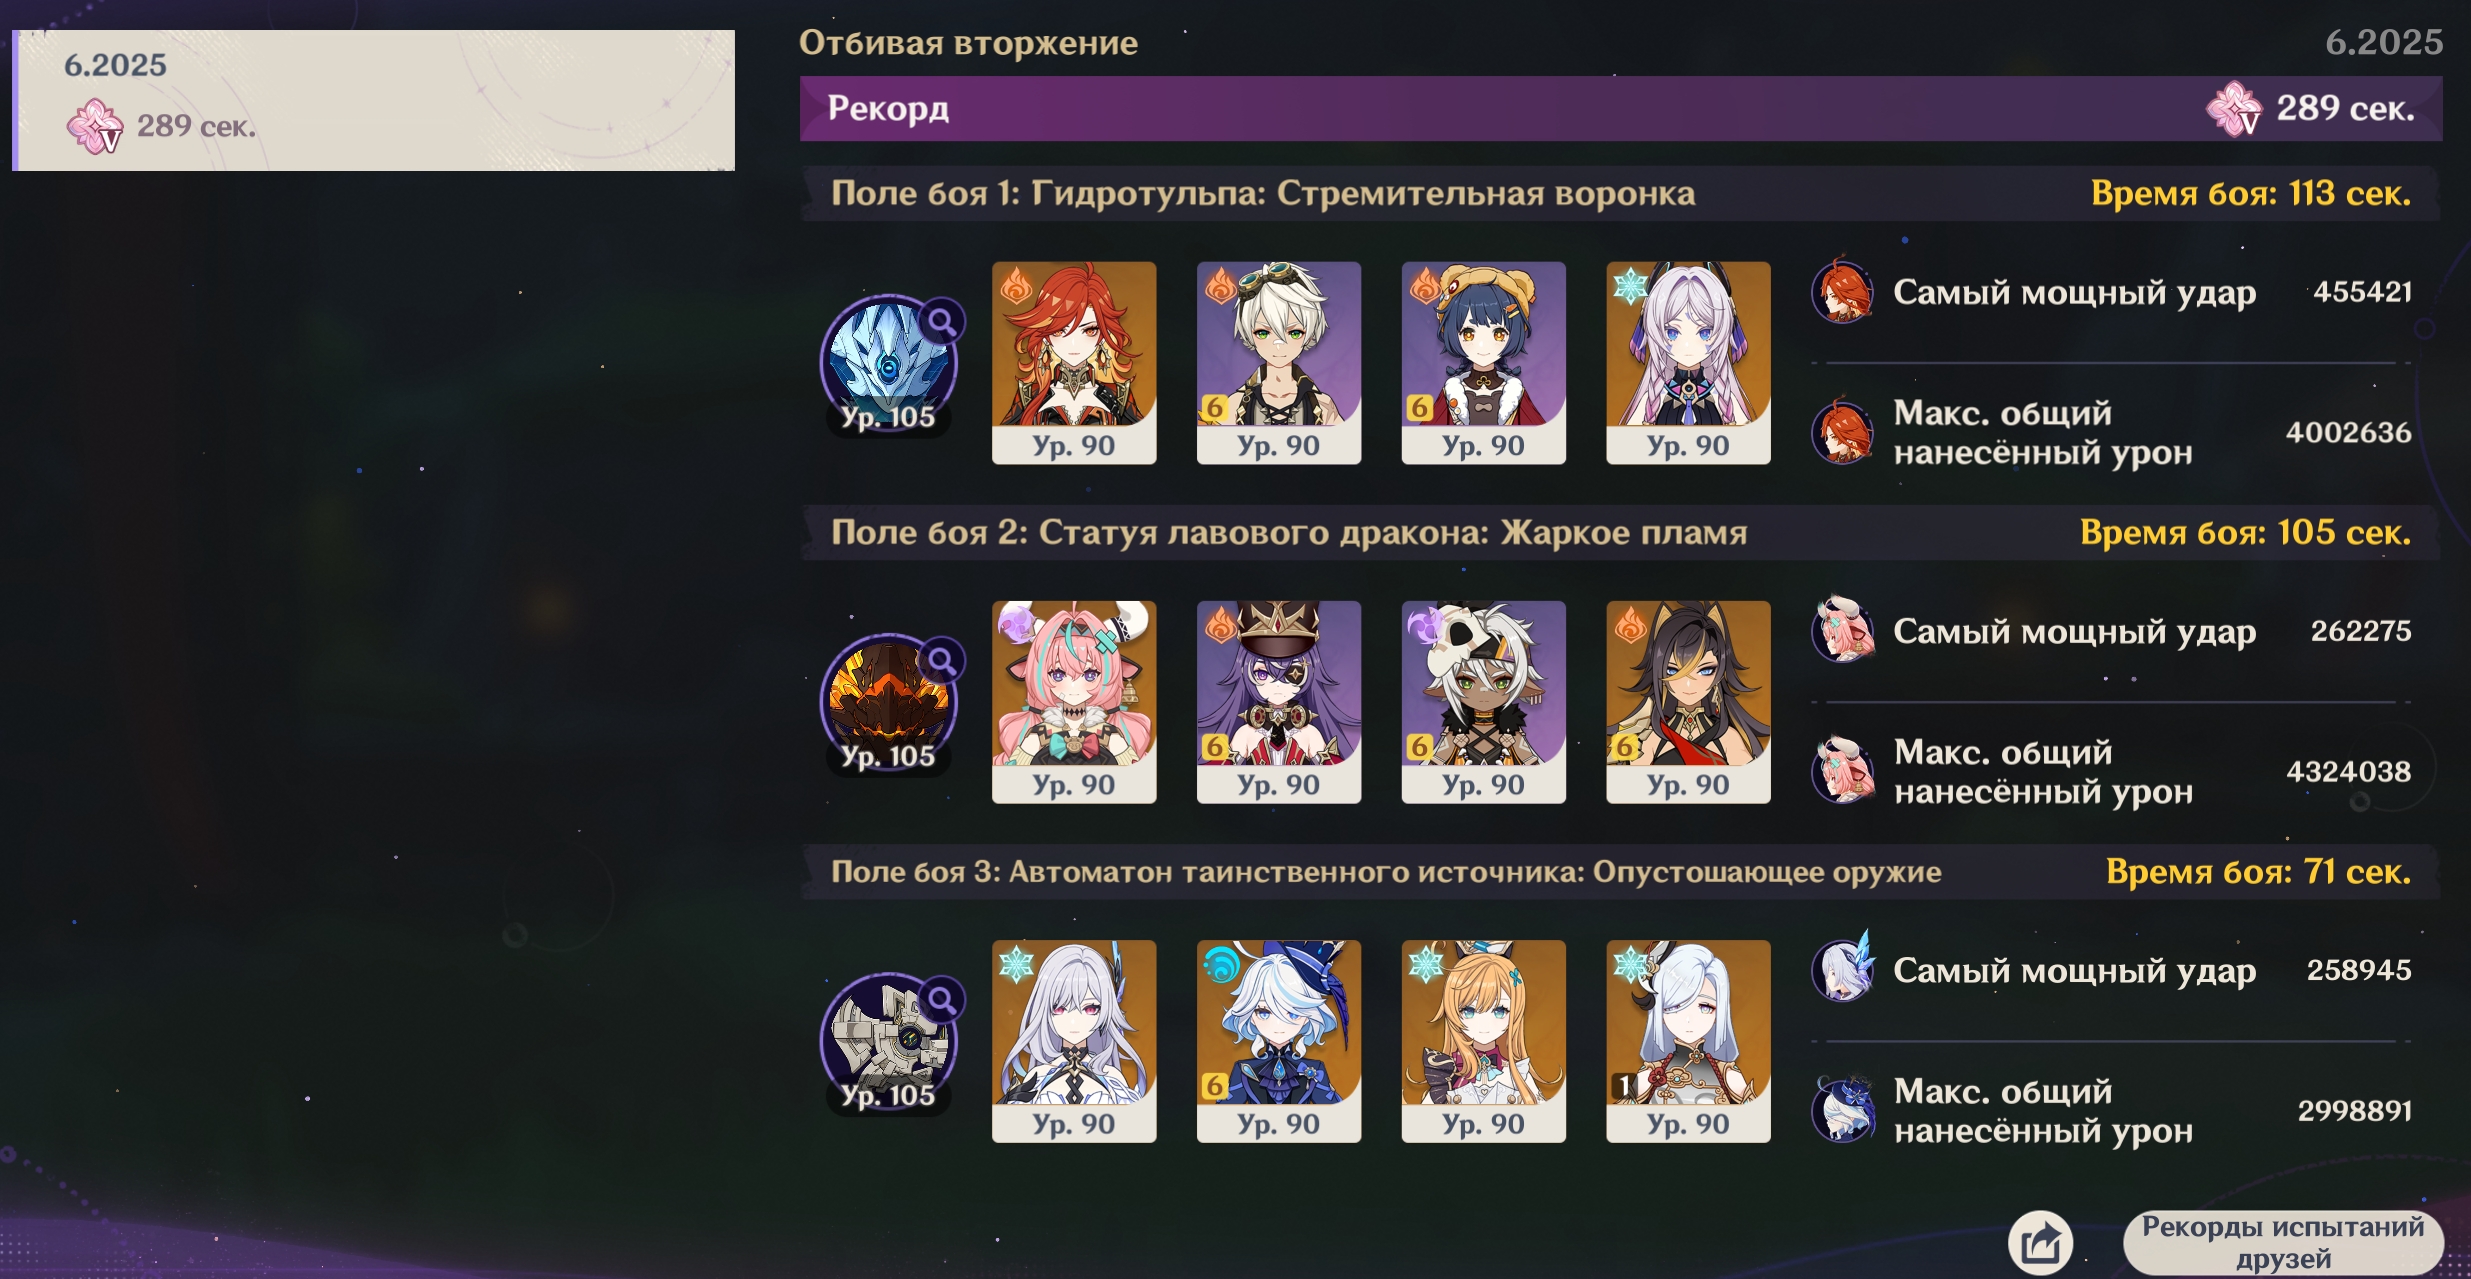The image size is (2471, 1279).
Task: Click the share arrow icon
Action: click(2040, 1243)
